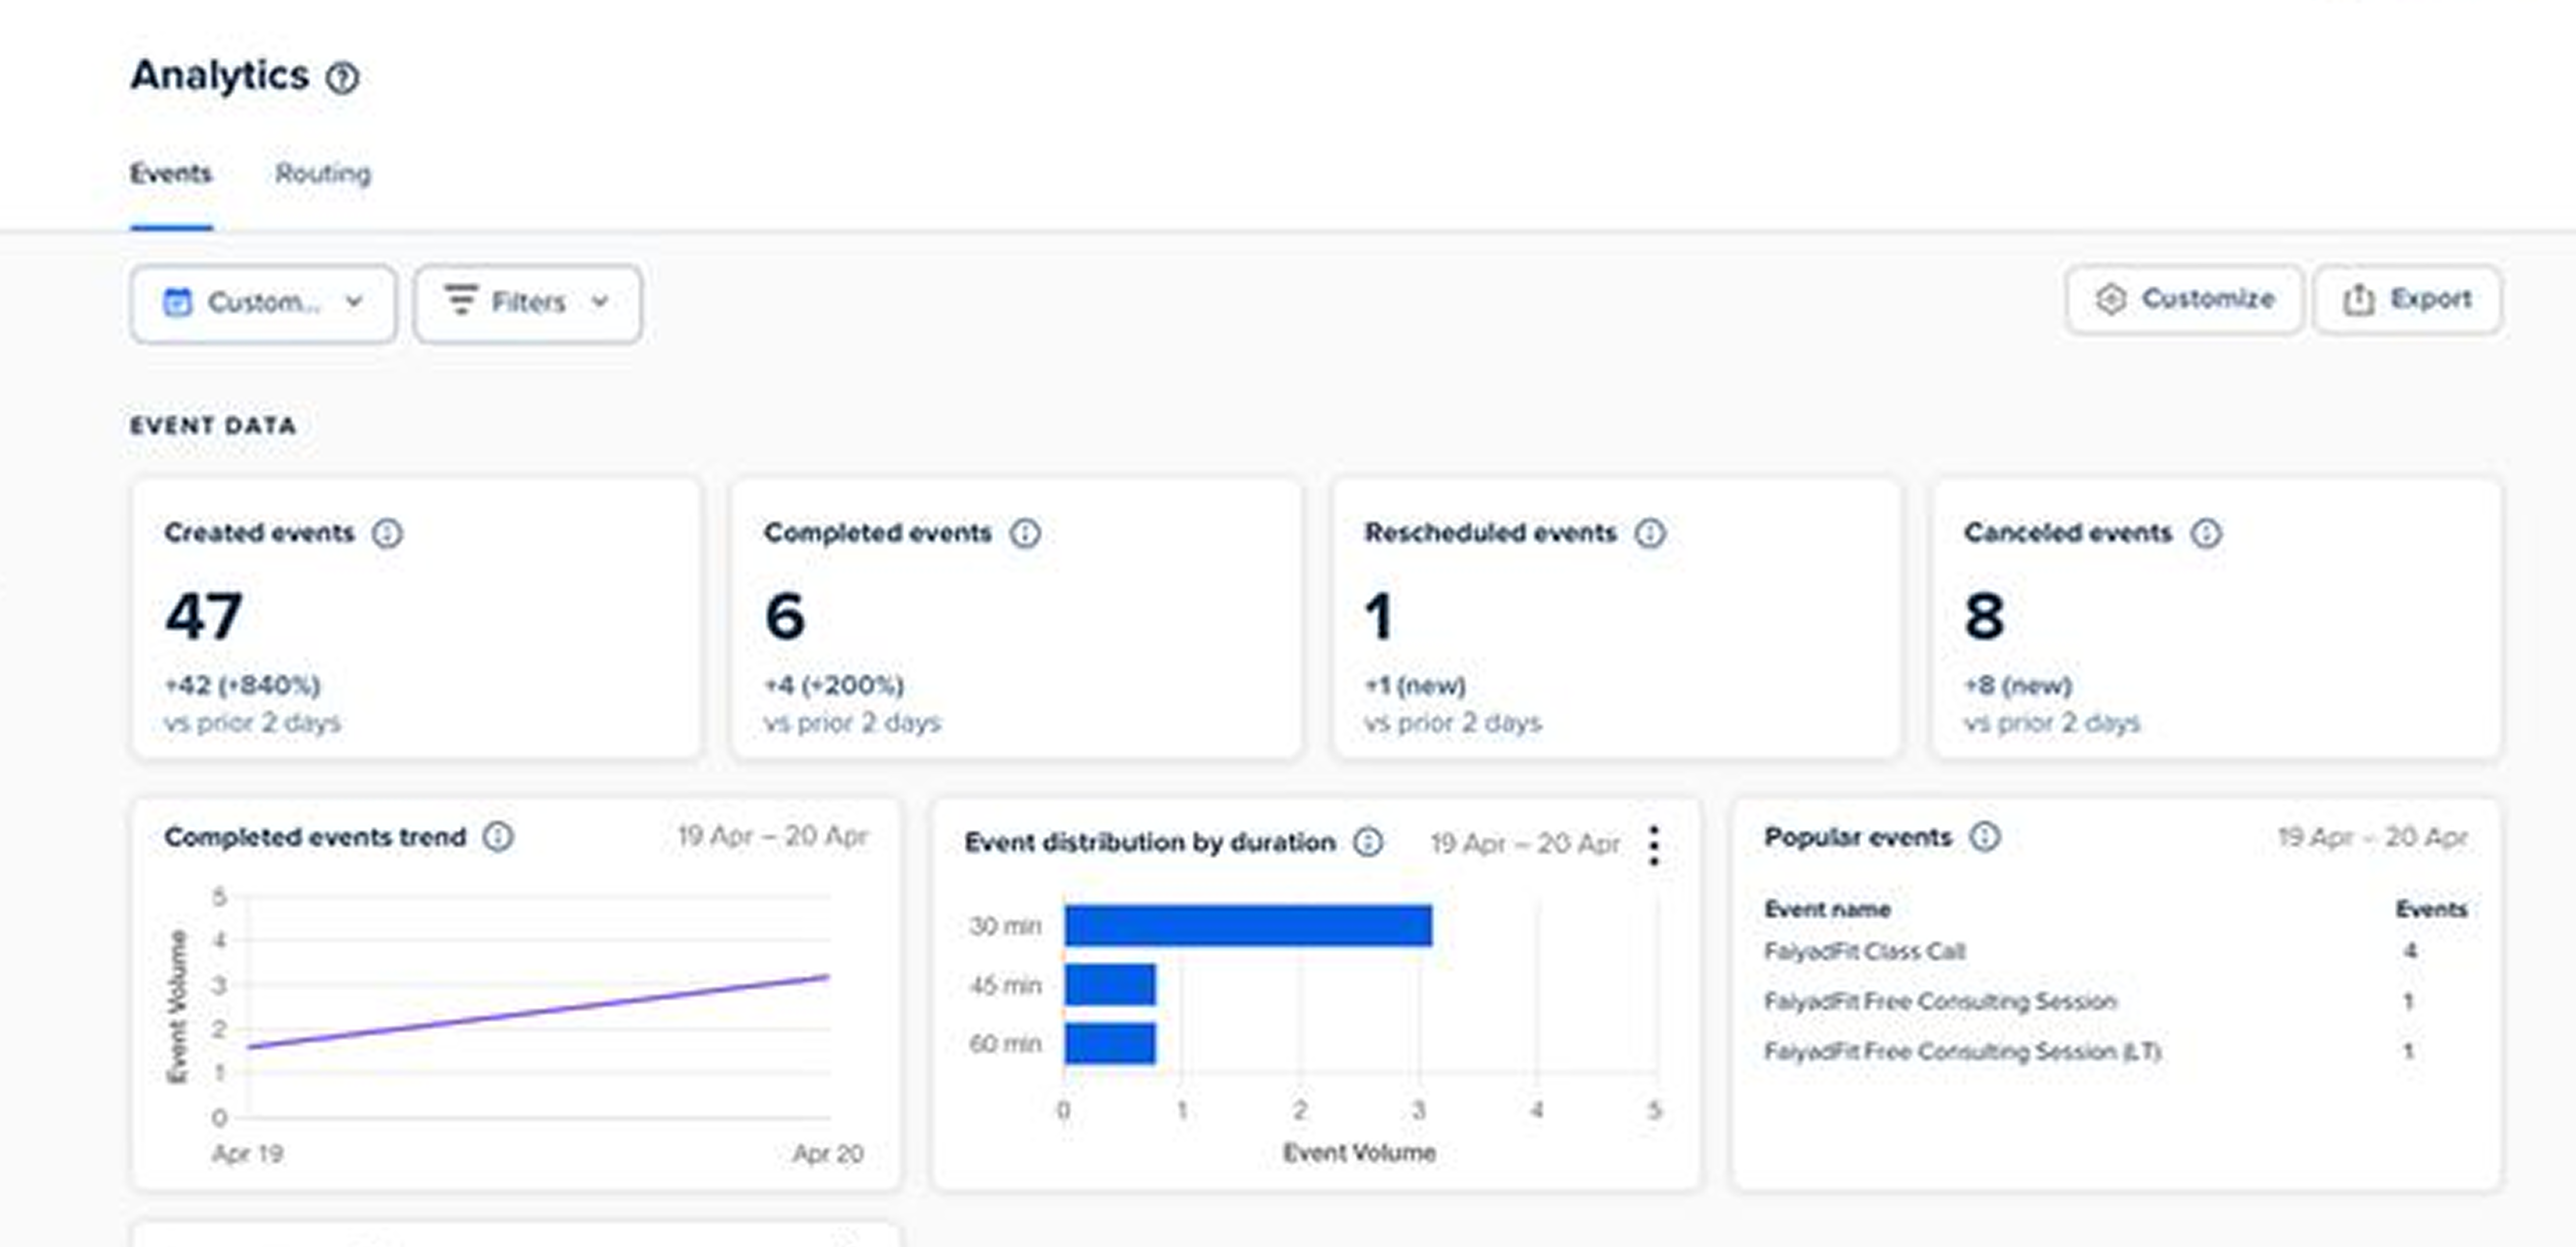The width and height of the screenshot is (2576, 1247).
Task: Click the Export button
Action: coord(2408,299)
